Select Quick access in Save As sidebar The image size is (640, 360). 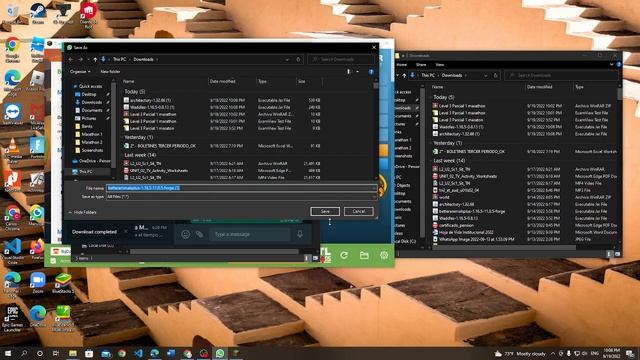(90, 86)
